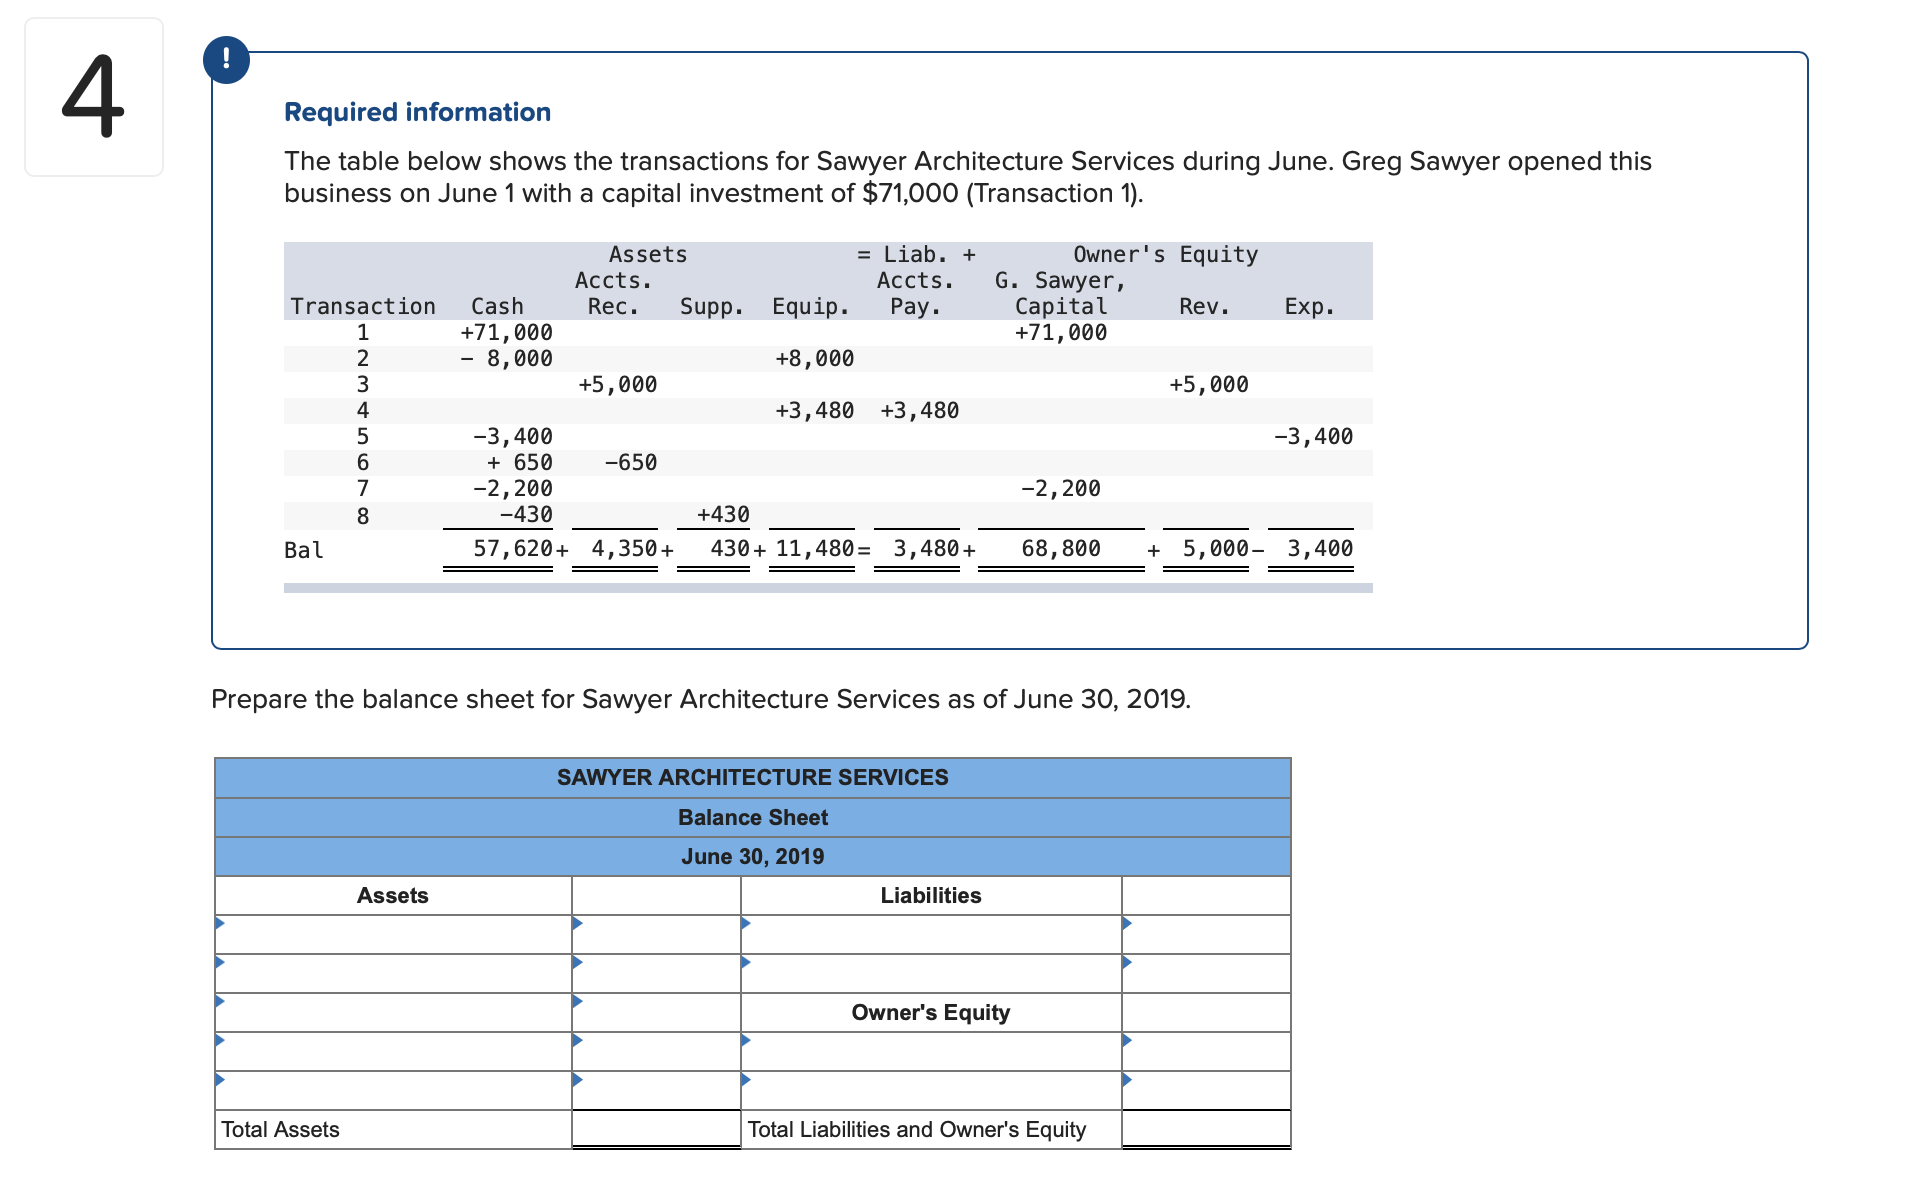Viewport: 1912px width, 1204px height.
Task: Open third asset name dropdown row
Action: [393, 1013]
